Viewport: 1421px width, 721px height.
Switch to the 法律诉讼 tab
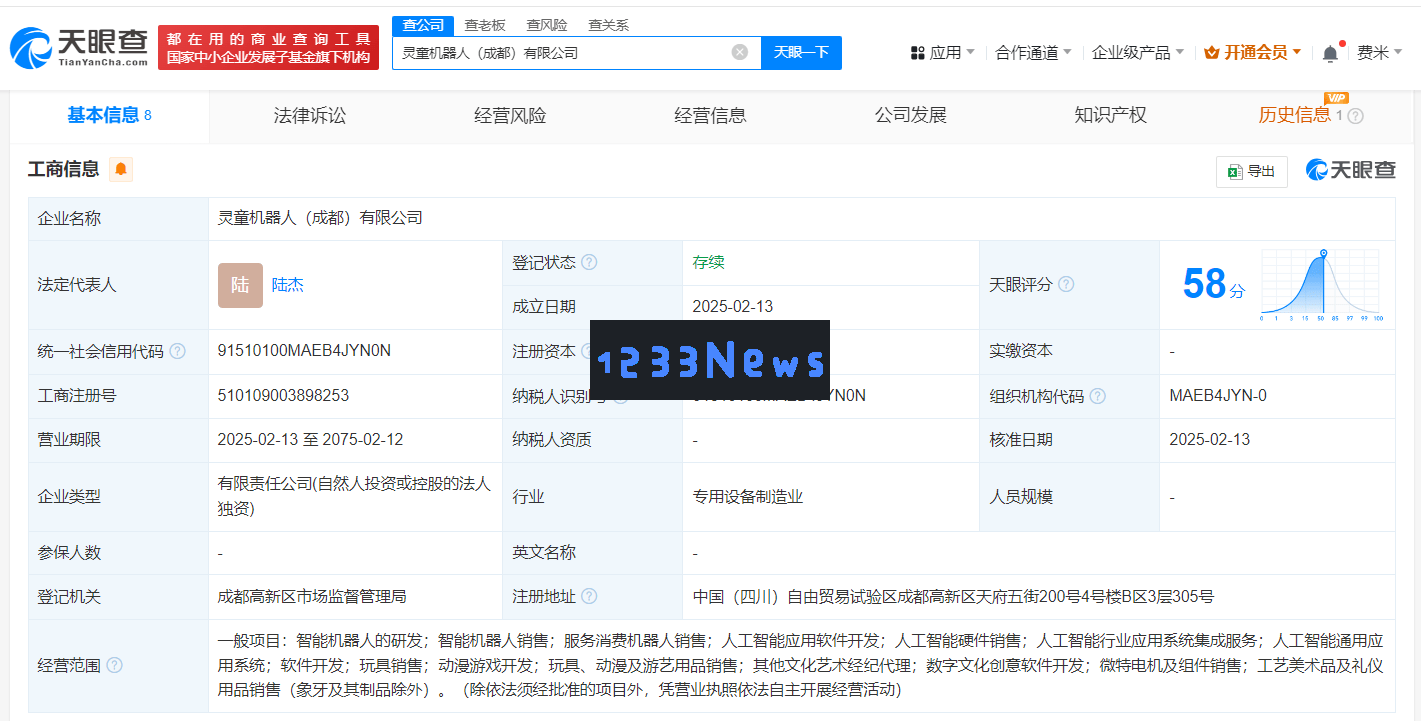pos(310,116)
